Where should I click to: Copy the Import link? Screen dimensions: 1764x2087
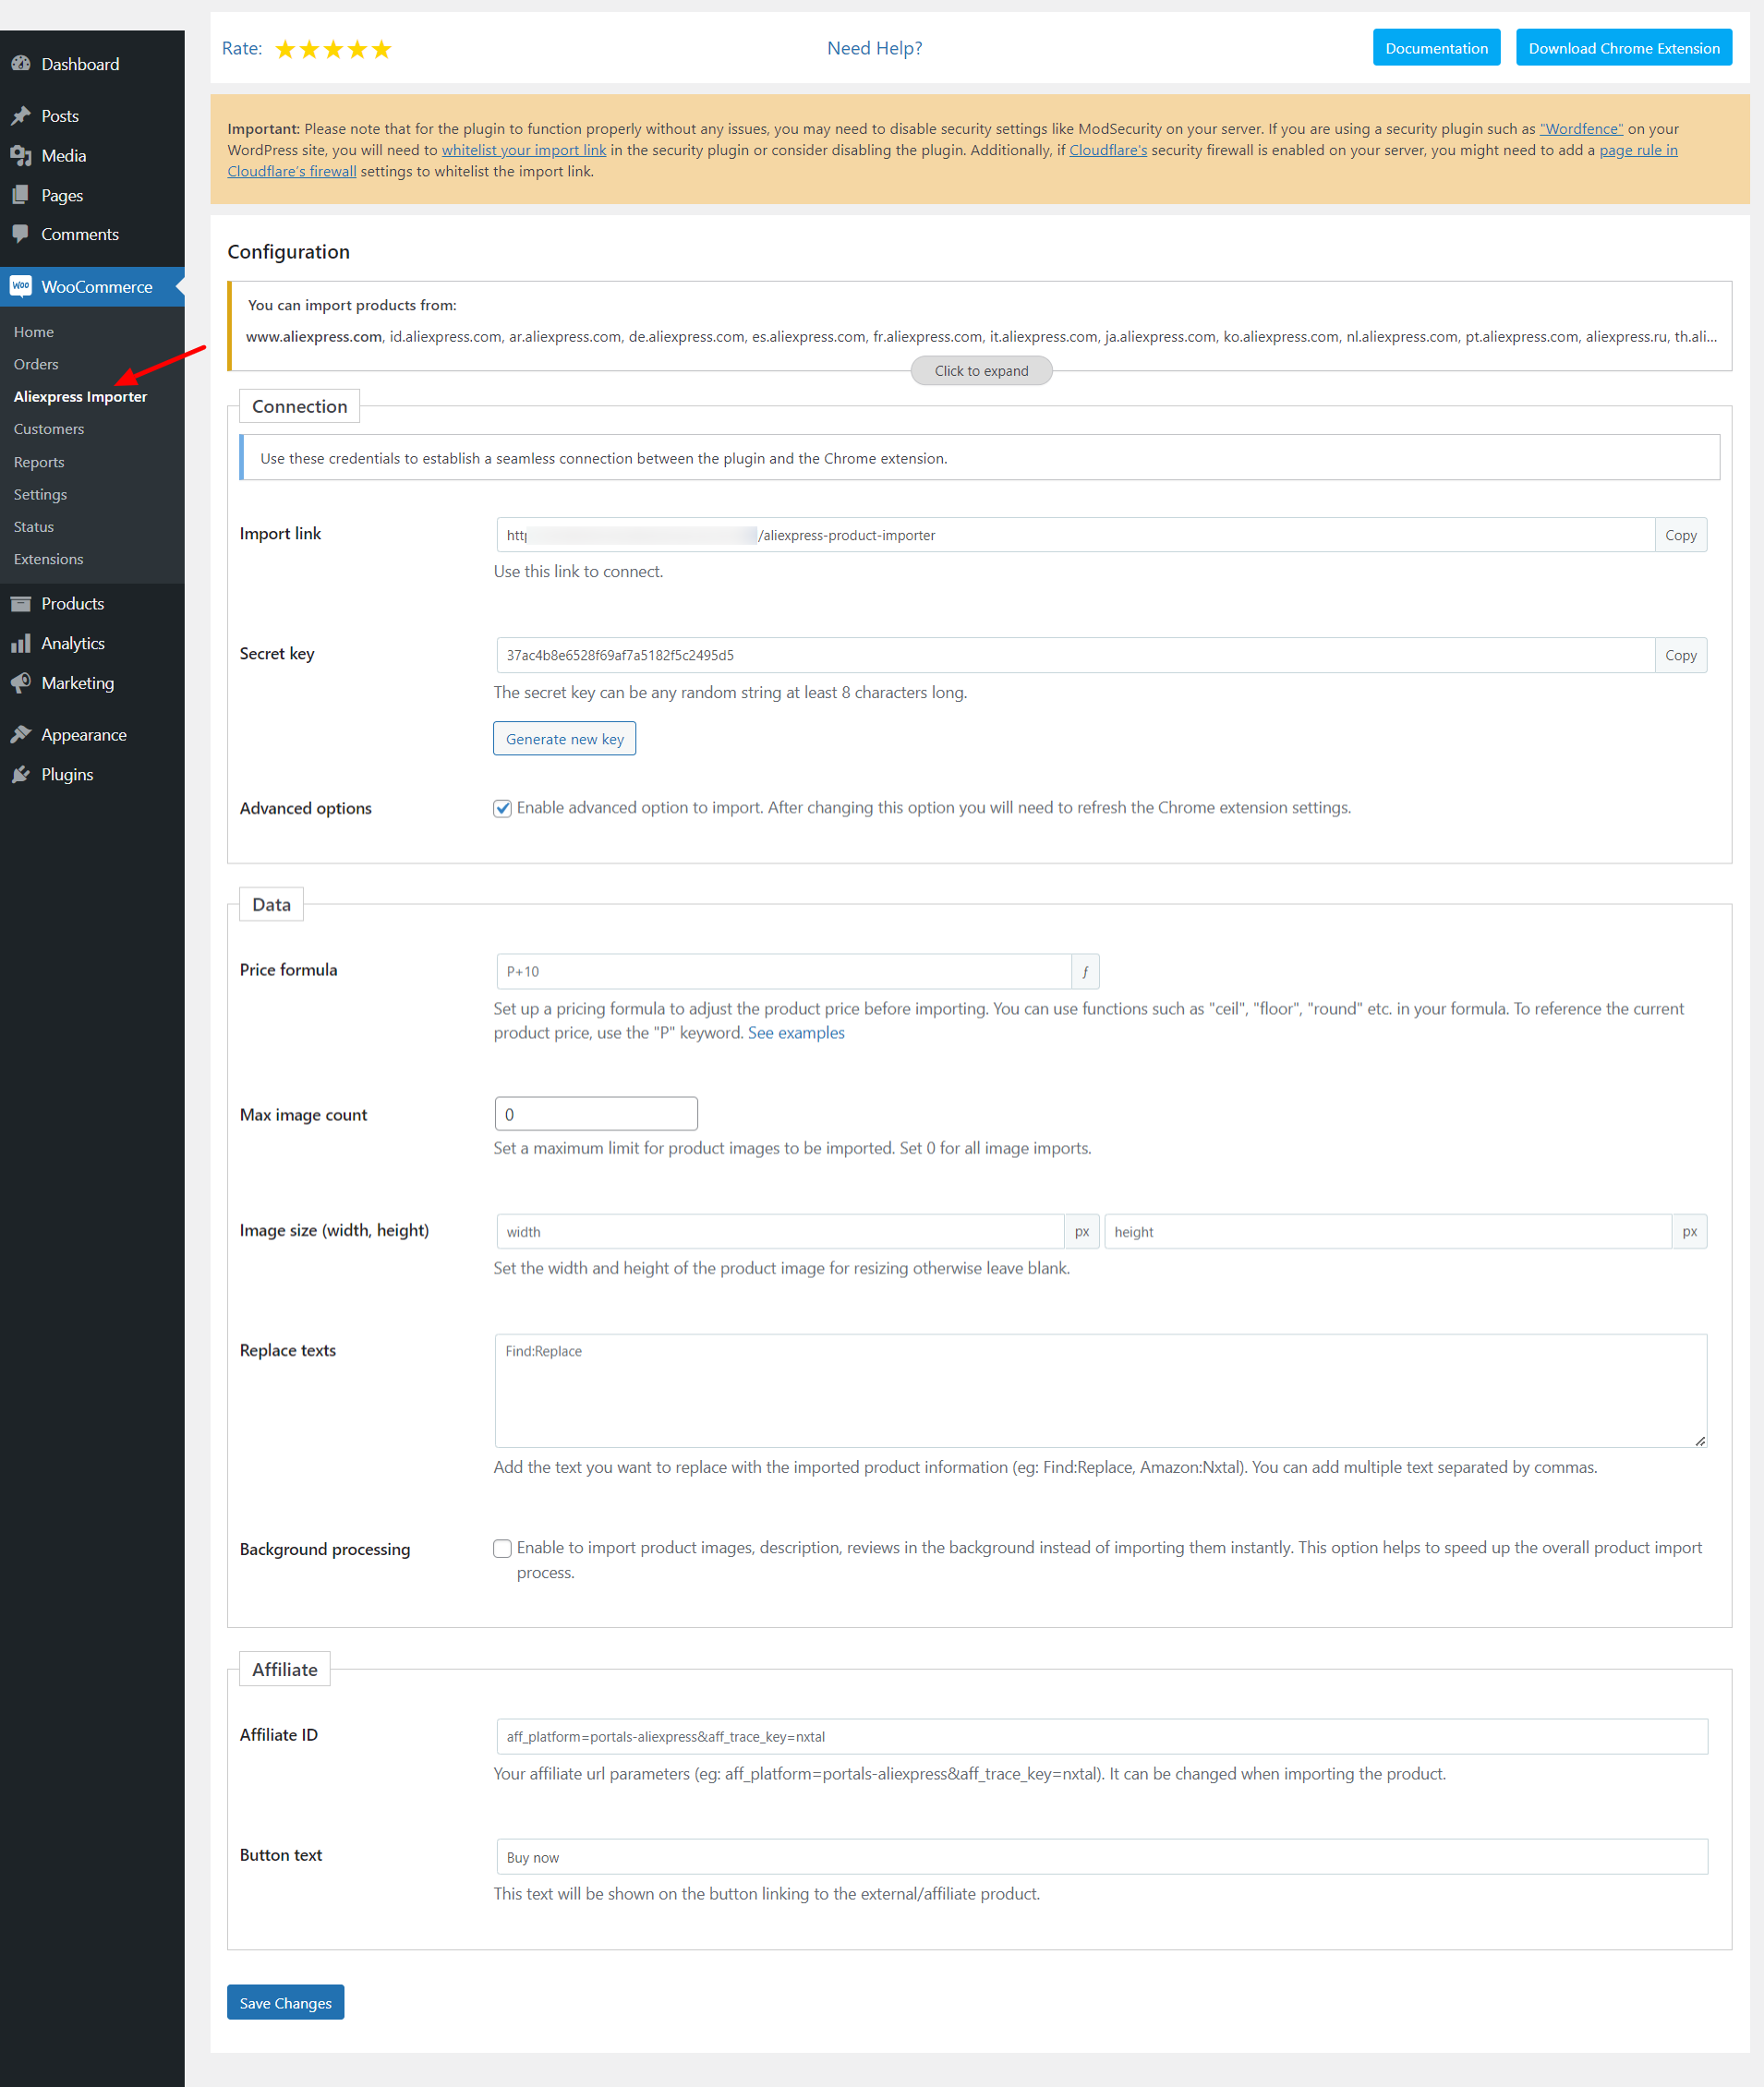[x=1680, y=535]
